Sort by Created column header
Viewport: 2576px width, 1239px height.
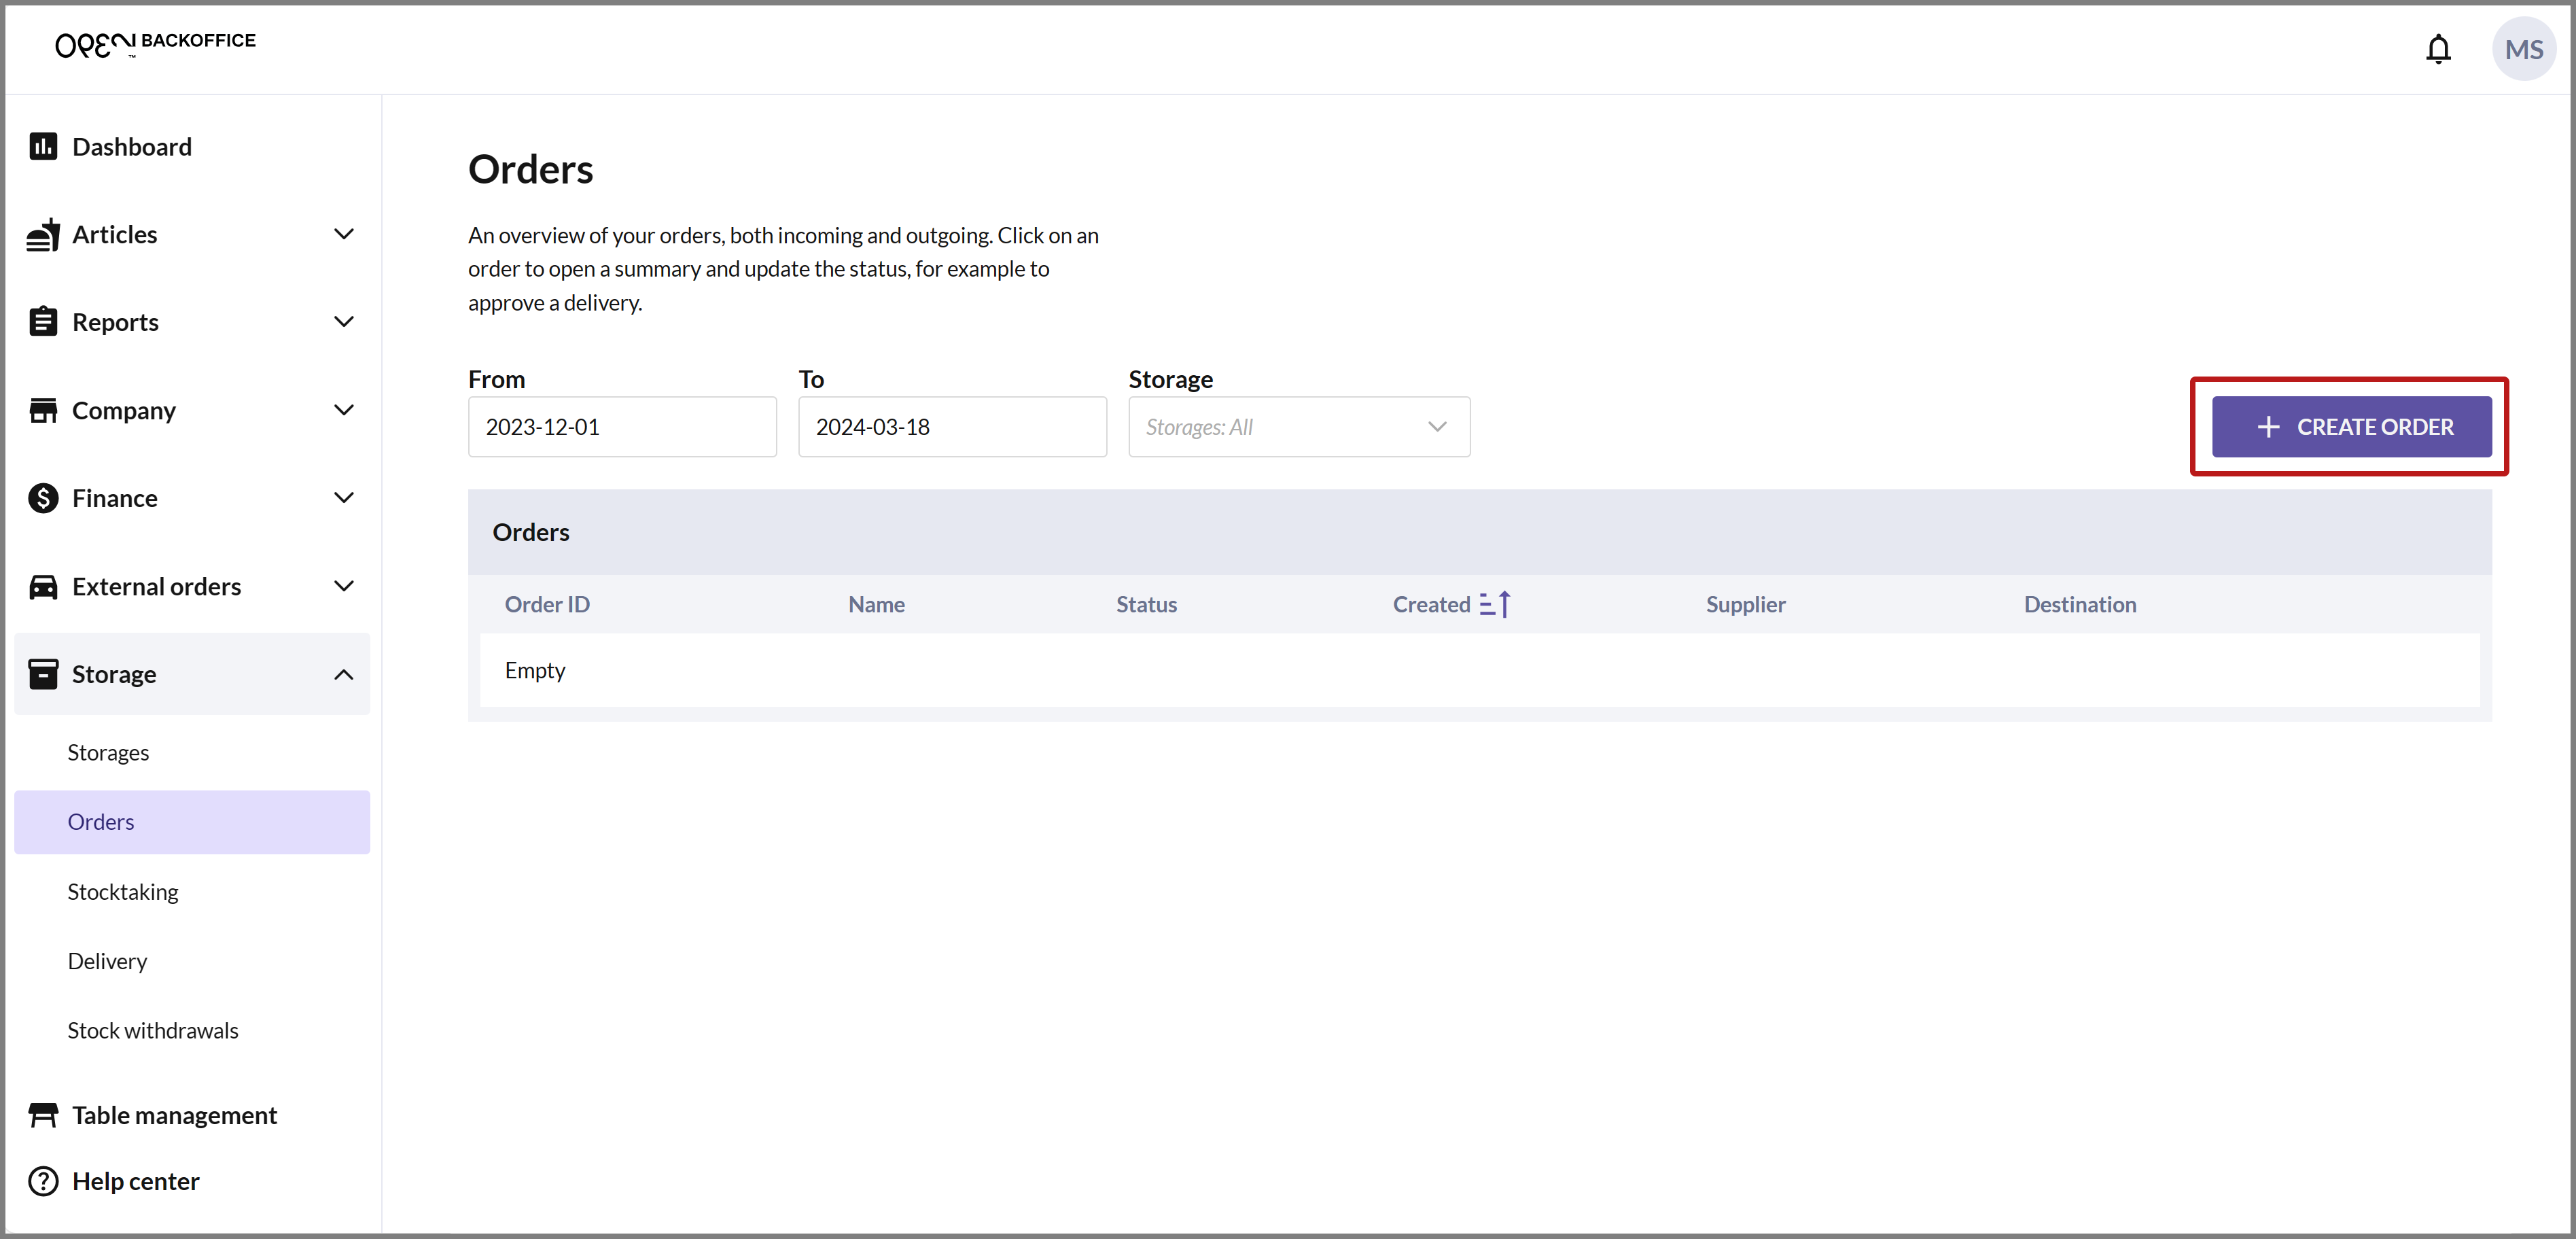pos(1431,604)
